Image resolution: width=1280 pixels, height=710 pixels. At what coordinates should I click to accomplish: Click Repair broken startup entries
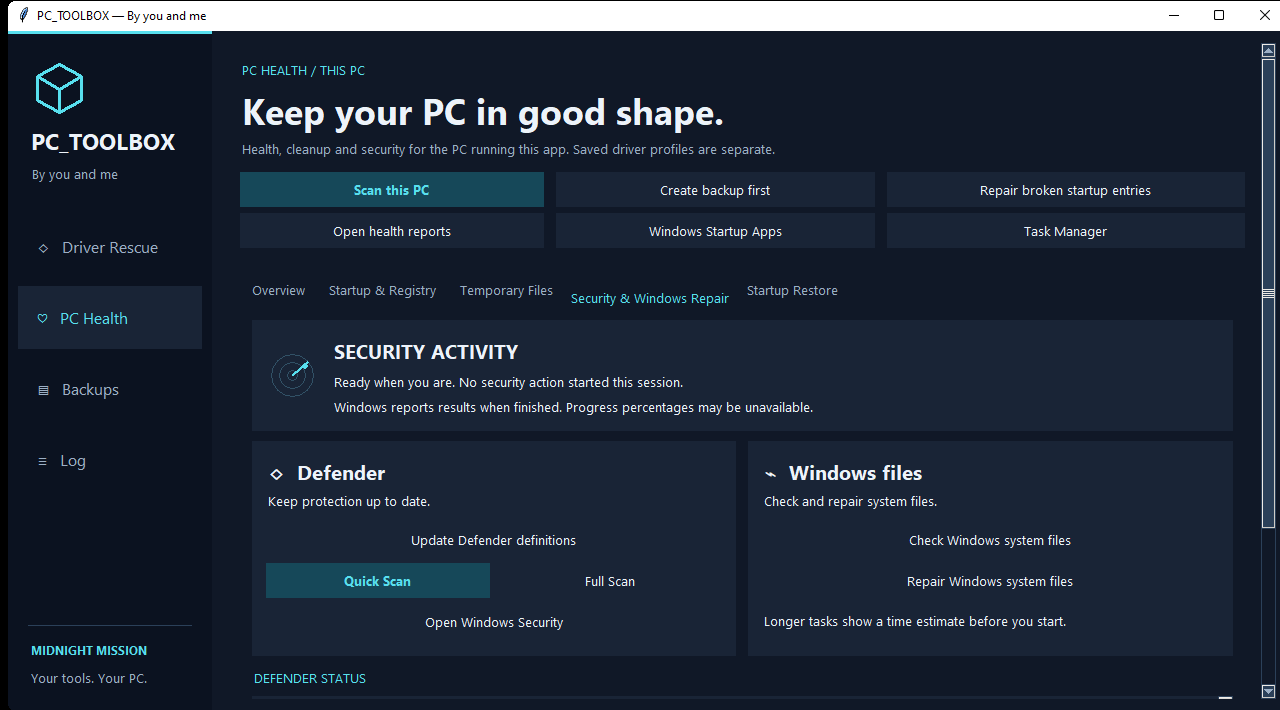tap(1065, 190)
